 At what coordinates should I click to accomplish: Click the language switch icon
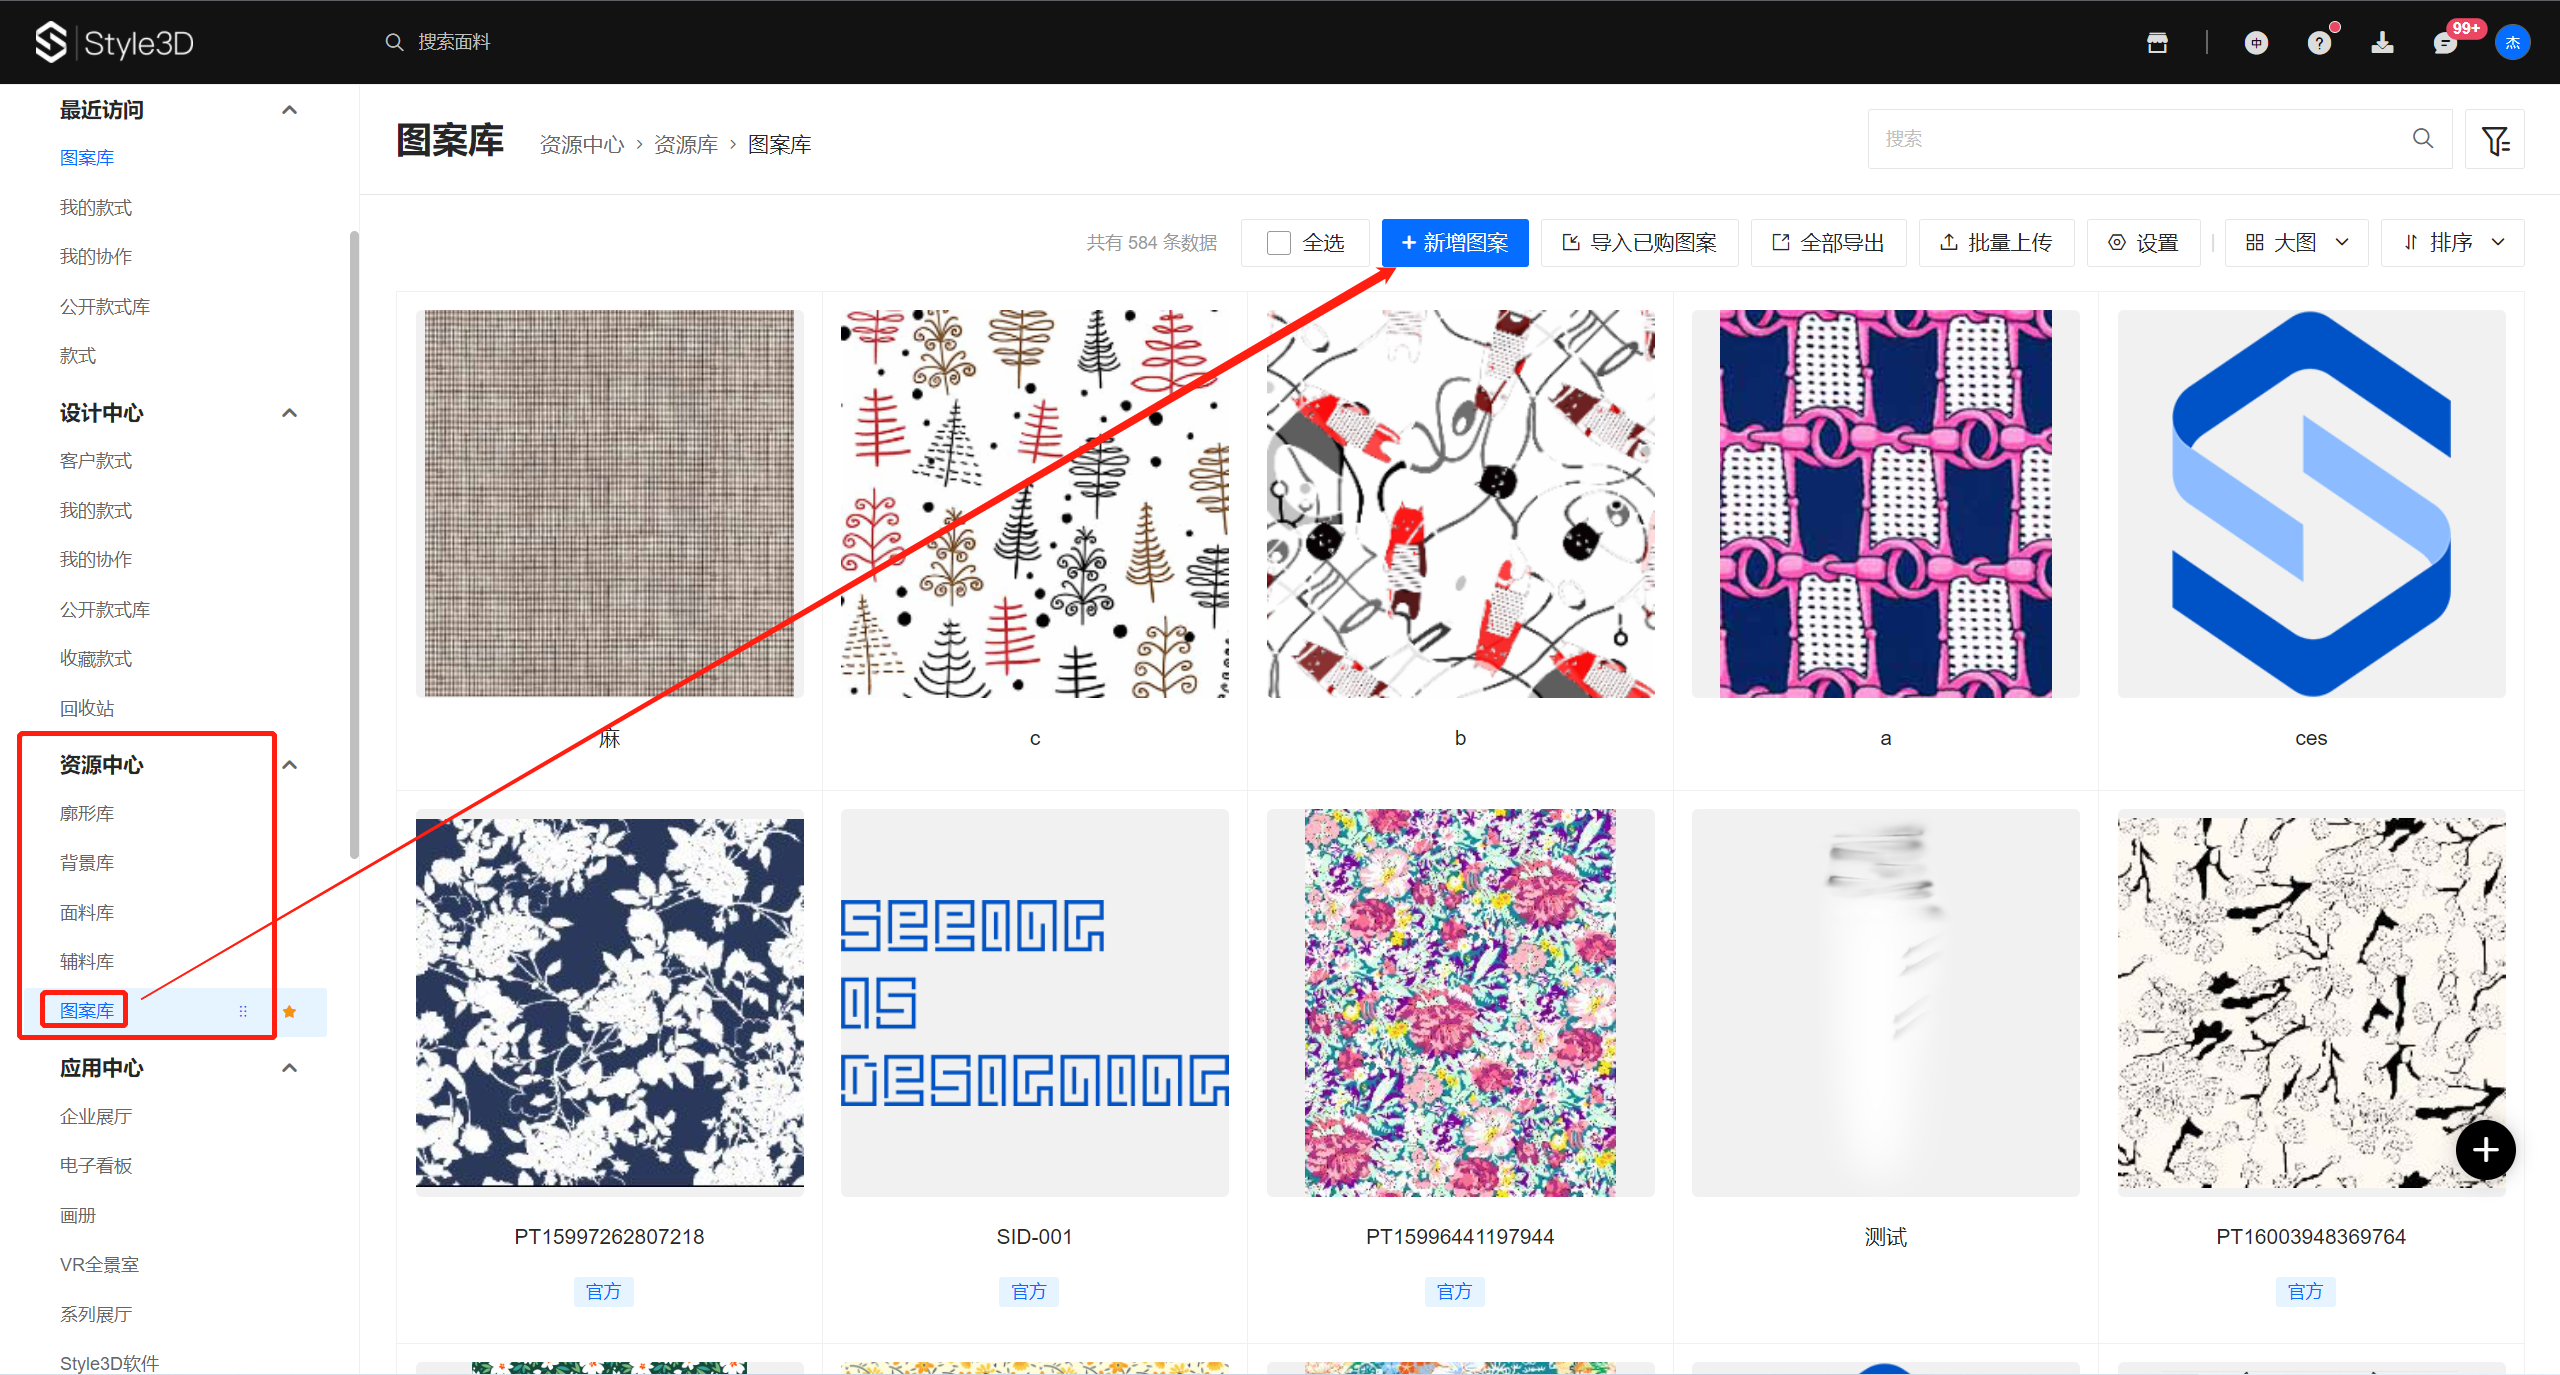point(2256,43)
